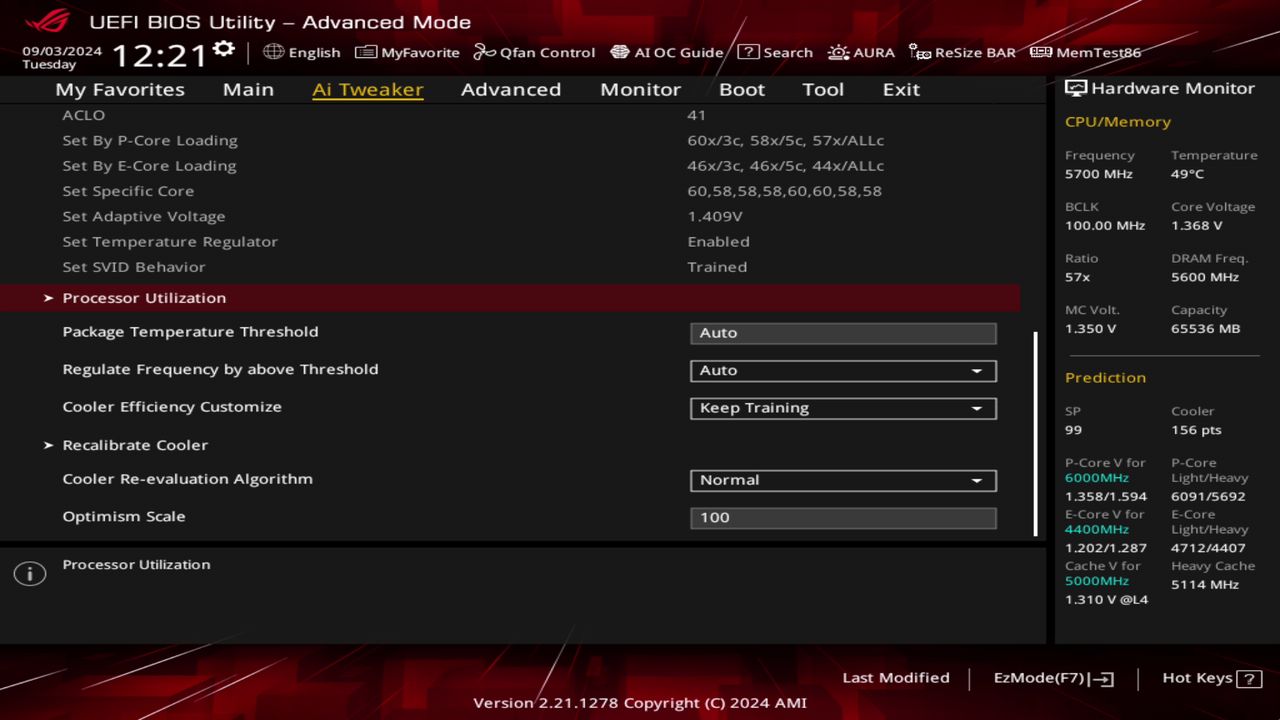
Task: Click the 49°C temperature reading
Action: [x=1188, y=174]
